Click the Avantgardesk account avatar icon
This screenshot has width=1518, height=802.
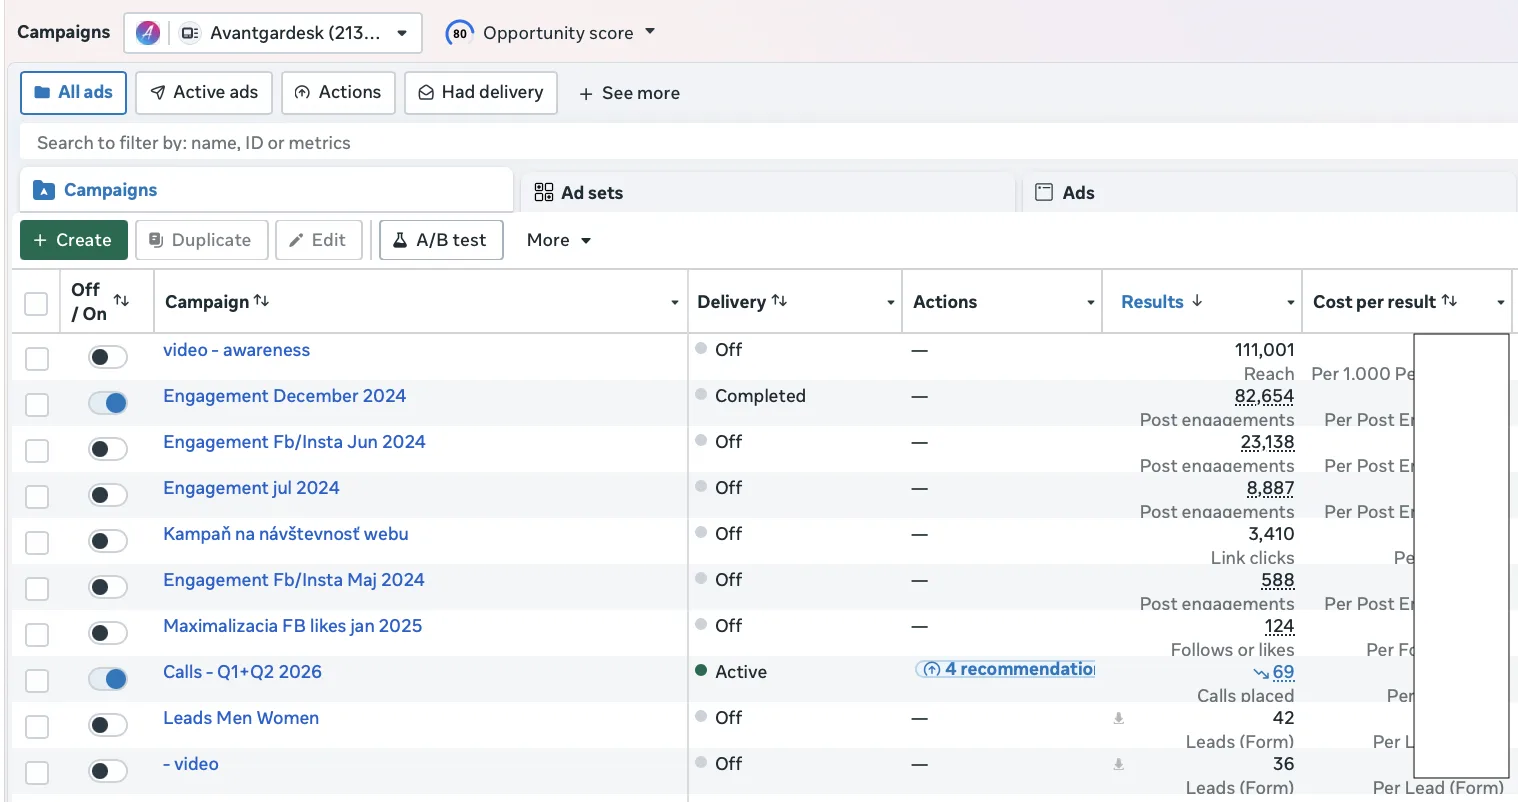[x=148, y=33]
